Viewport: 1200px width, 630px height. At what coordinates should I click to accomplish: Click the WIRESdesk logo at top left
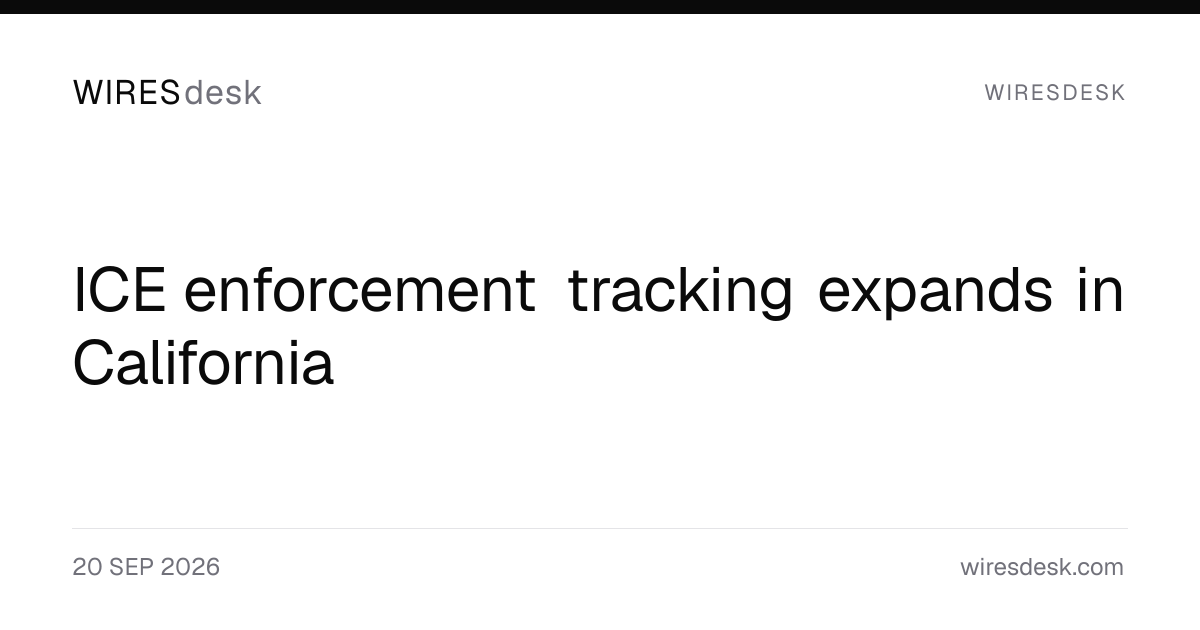167,93
